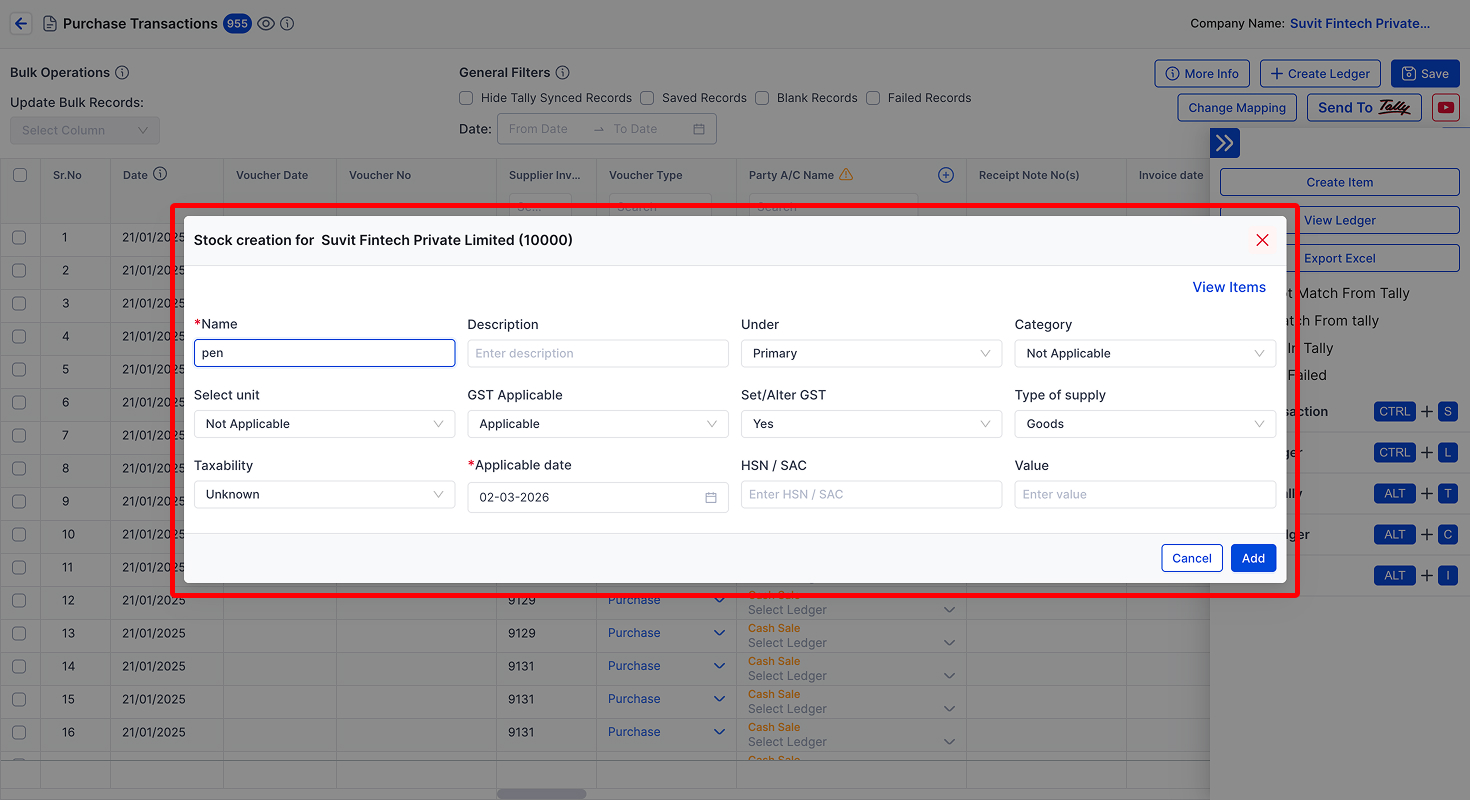
Task: Click the Send To Tally button
Action: click(1364, 107)
